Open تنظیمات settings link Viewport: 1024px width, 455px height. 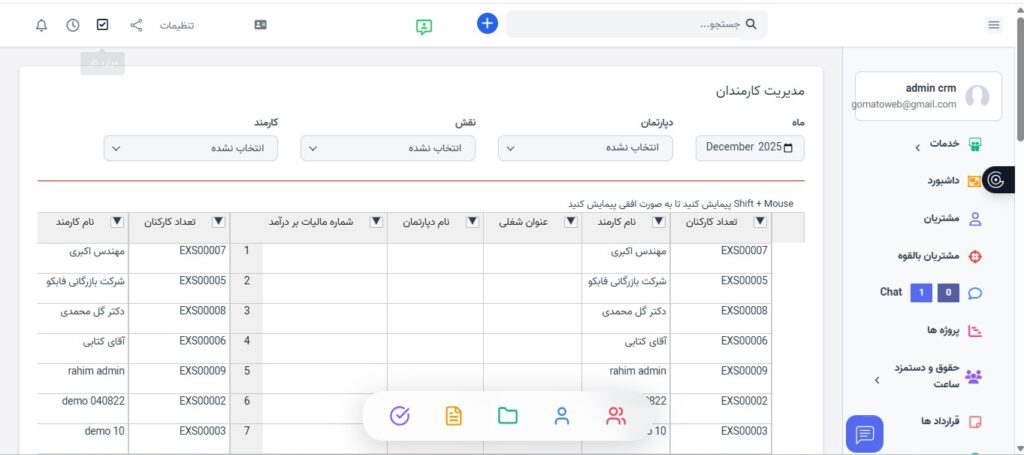[177, 25]
